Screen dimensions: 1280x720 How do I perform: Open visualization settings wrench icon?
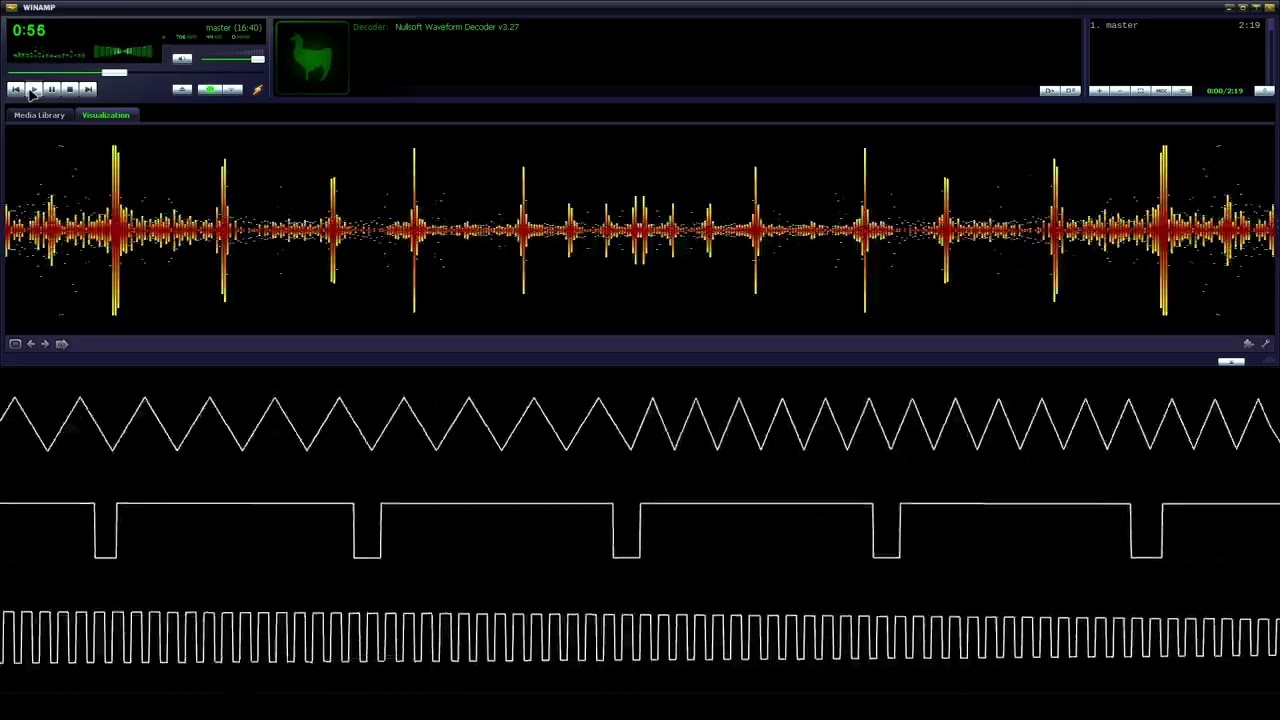(1265, 344)
